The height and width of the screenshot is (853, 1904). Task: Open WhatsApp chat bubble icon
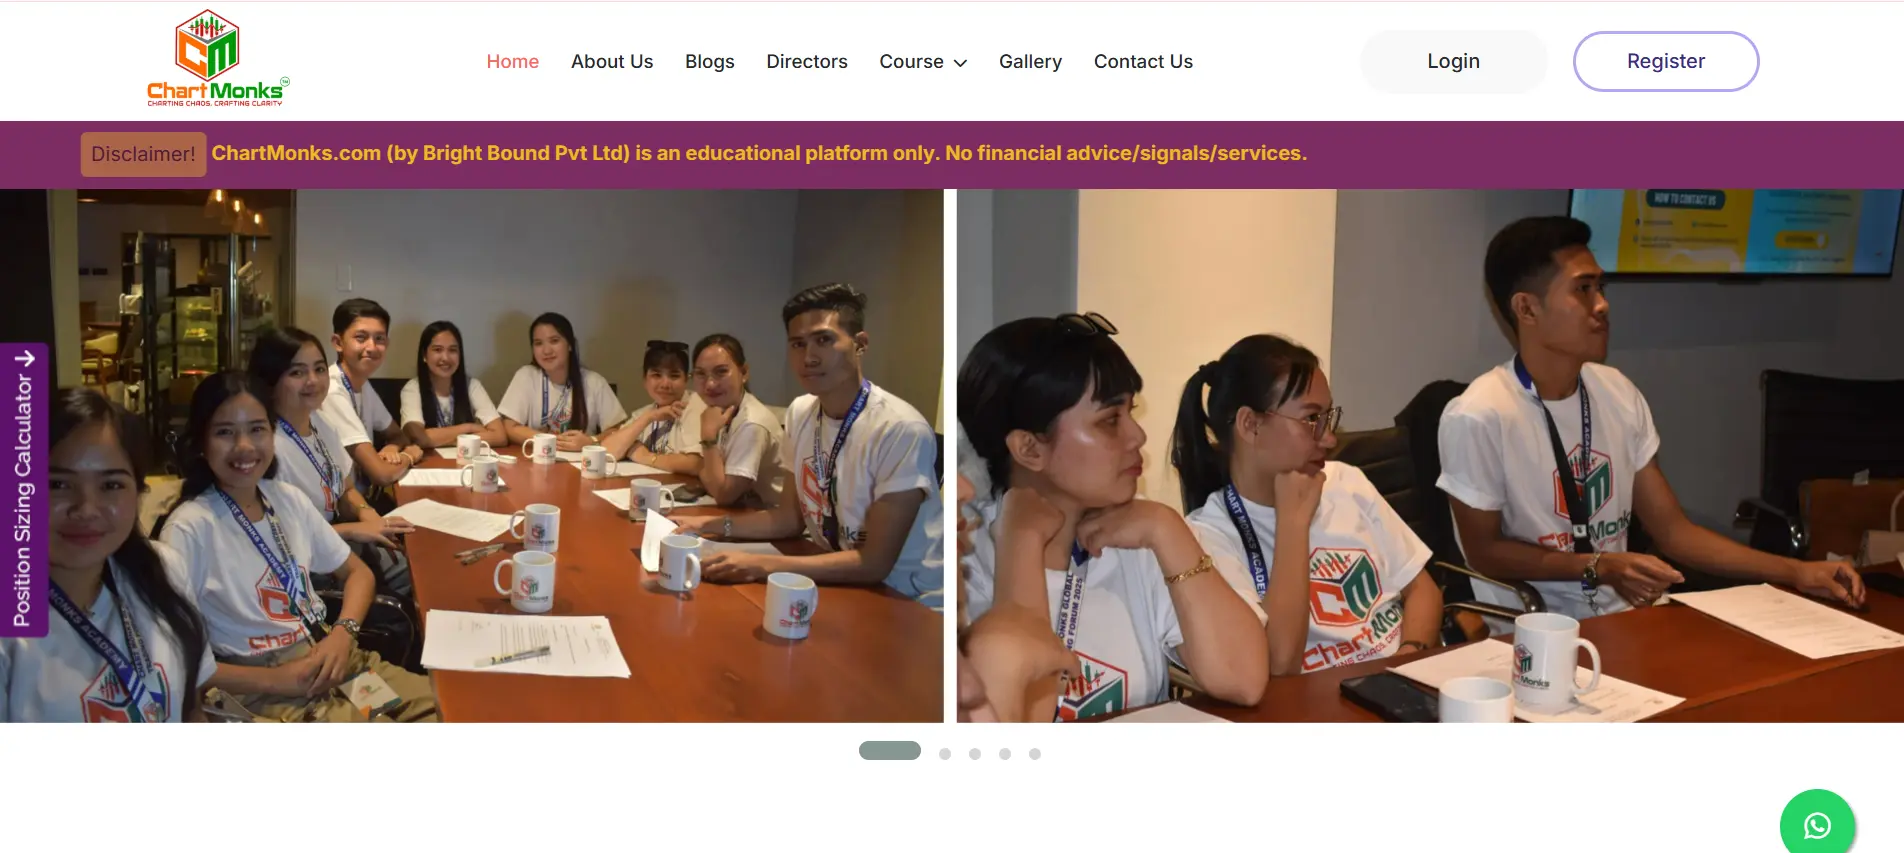[x=1817, y=825]
